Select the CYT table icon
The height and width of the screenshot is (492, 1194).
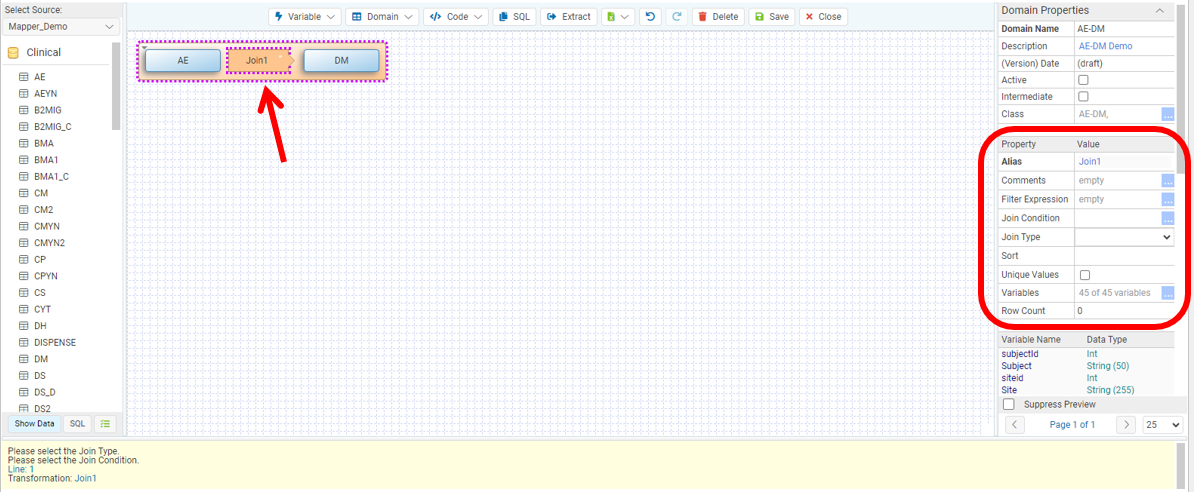pos(23,309)
